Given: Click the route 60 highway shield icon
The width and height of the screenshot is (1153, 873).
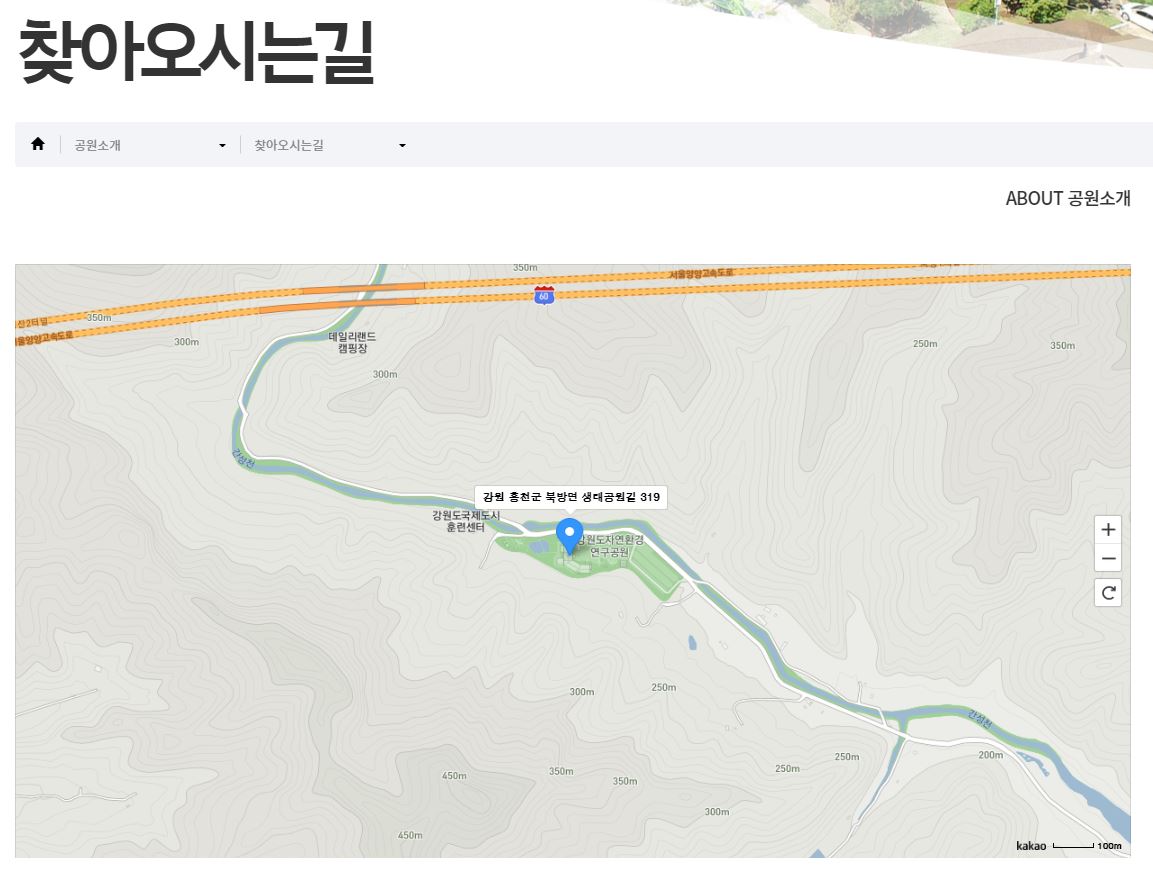Looking at the screenshot, I should click(x=543, y=296).
